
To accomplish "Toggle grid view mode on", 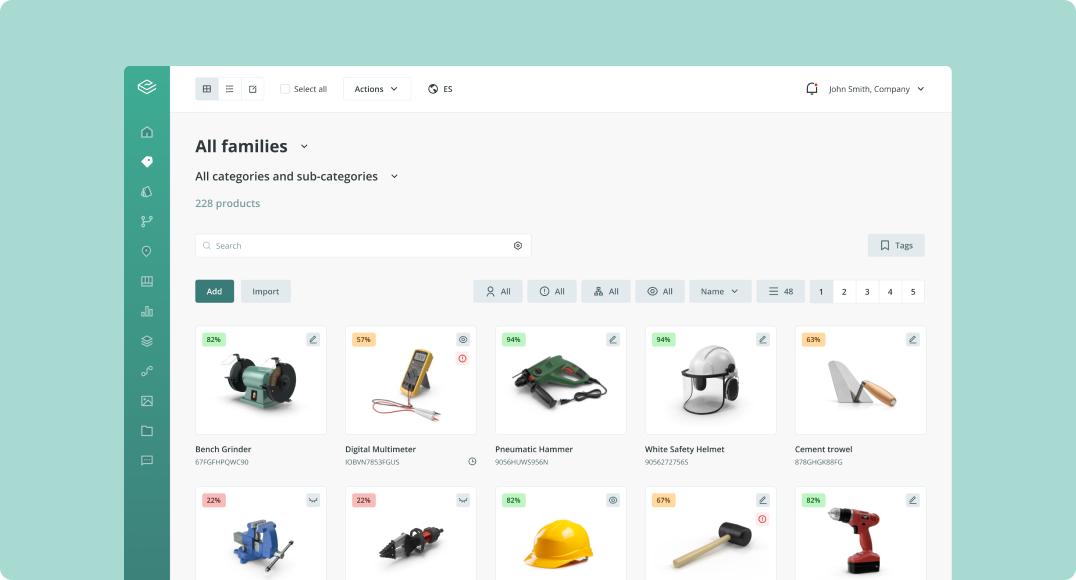I will (206, 88).
